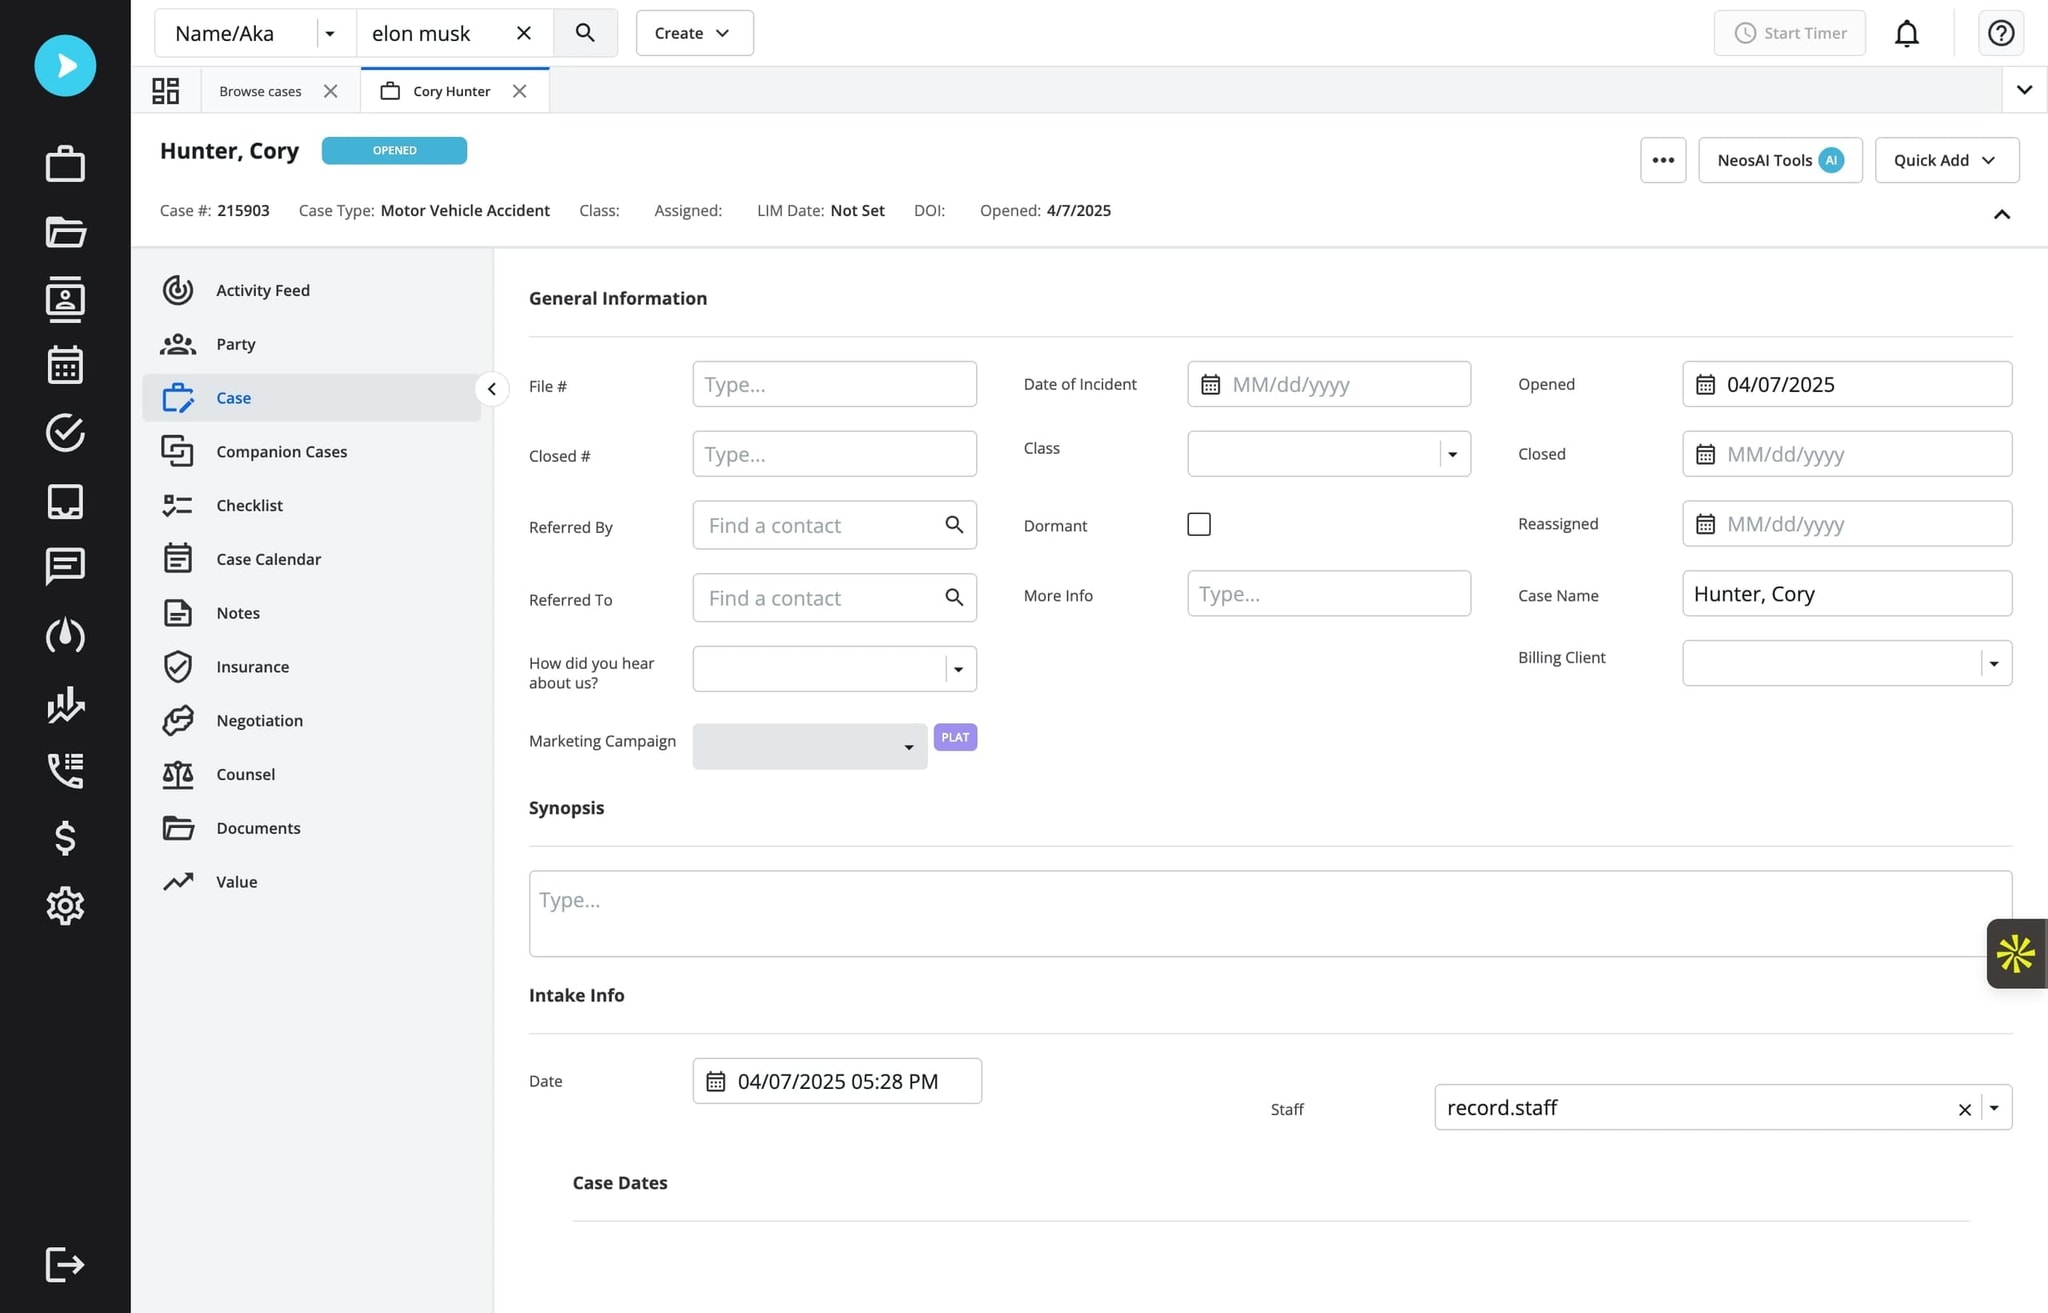2048x1313 pixels.
Task: Open the calendar icon in the black sidebar
Action: click(x=65, y=365)
